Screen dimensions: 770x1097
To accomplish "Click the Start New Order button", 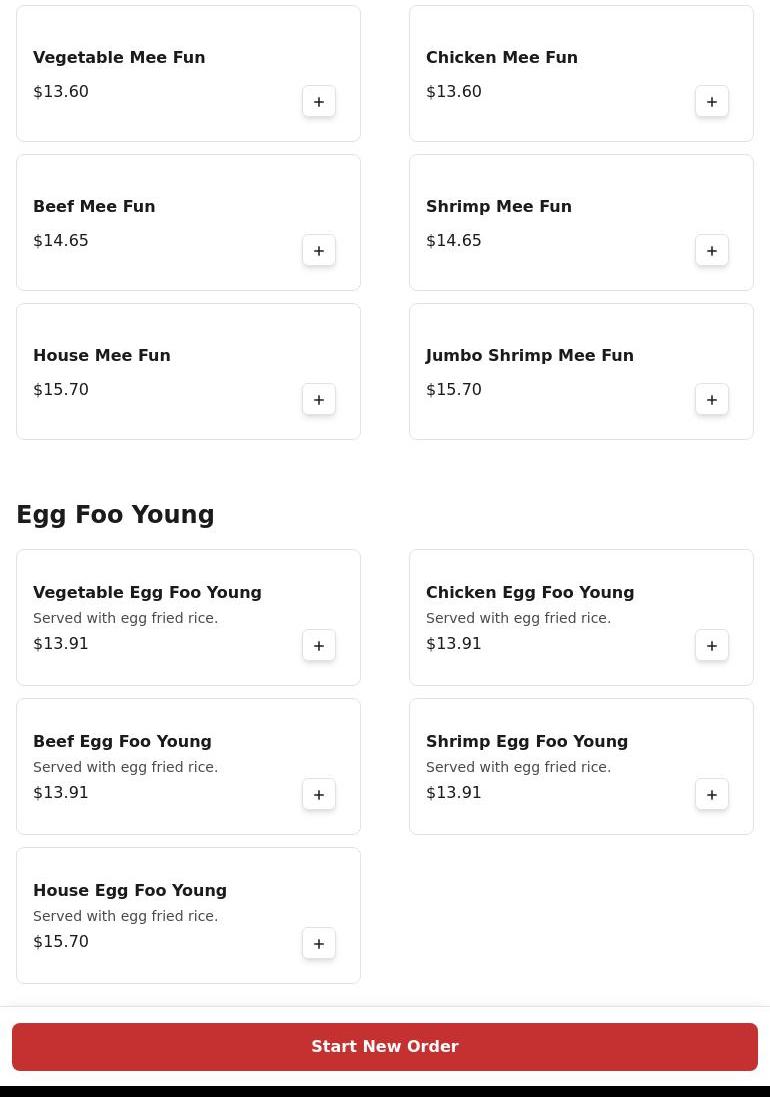I will tap(385, 1047).
